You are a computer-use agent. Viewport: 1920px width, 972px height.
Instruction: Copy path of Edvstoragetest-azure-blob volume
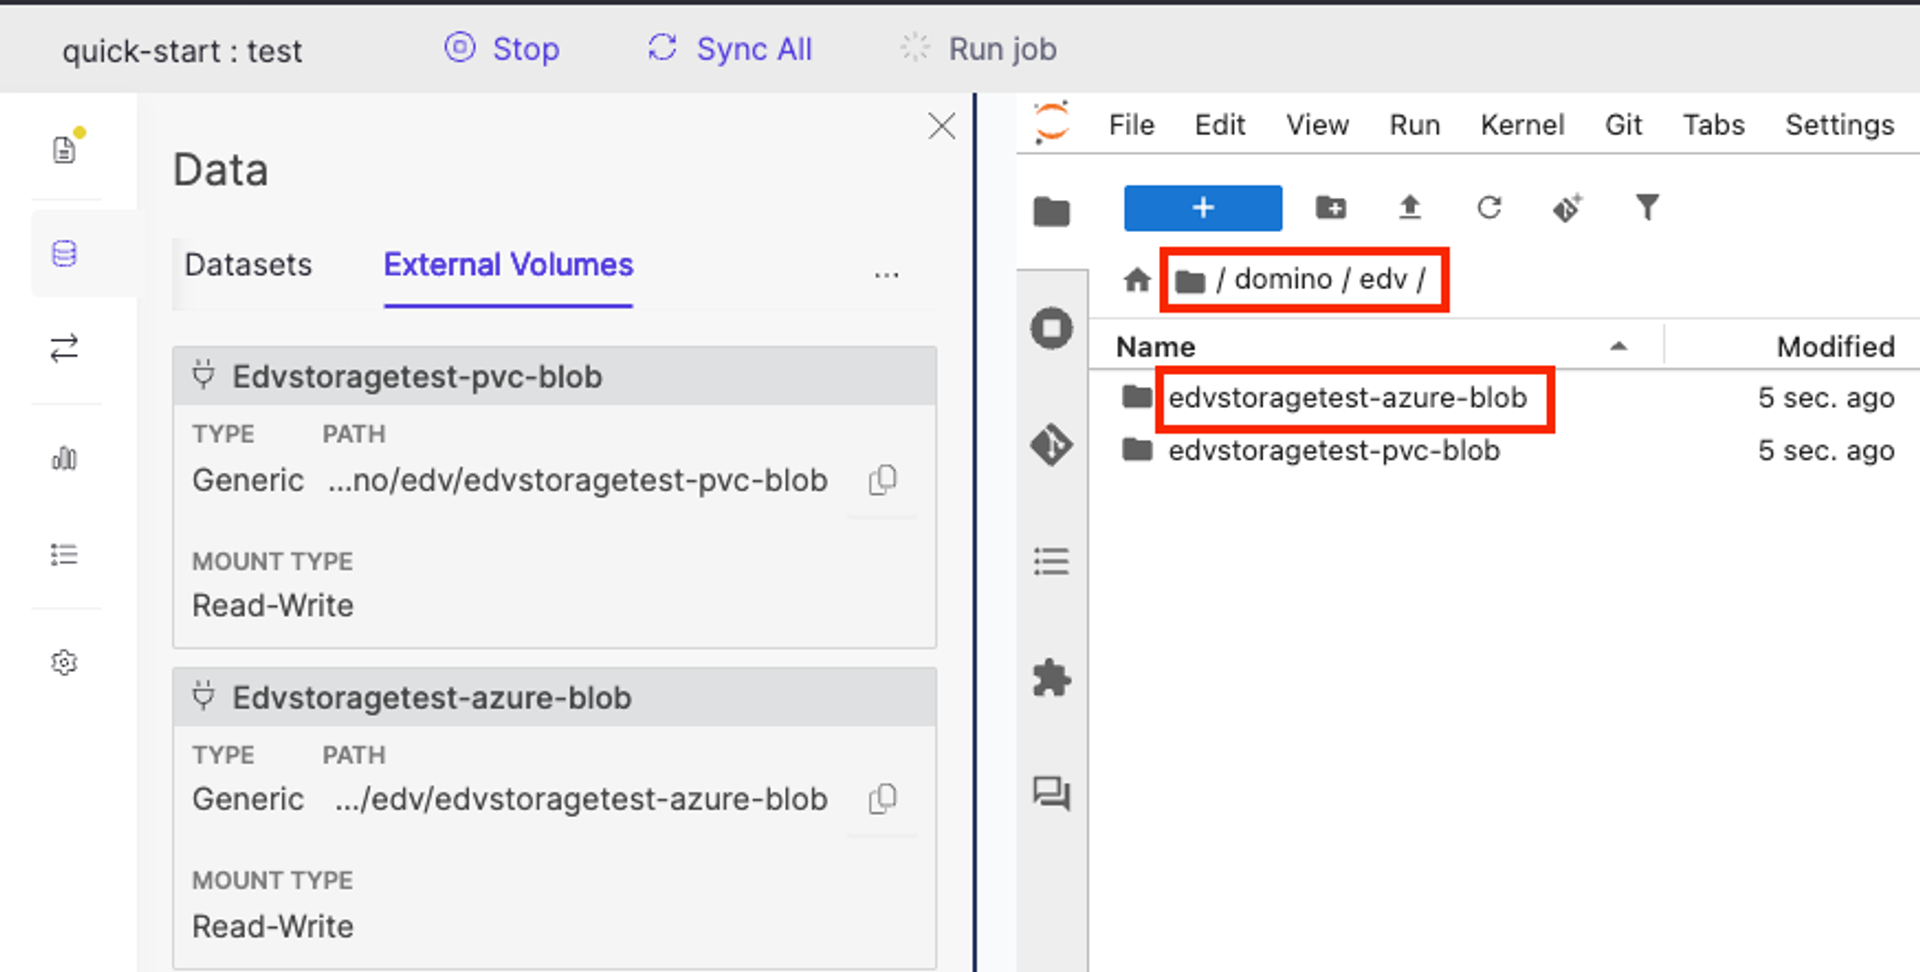[883, 799]
